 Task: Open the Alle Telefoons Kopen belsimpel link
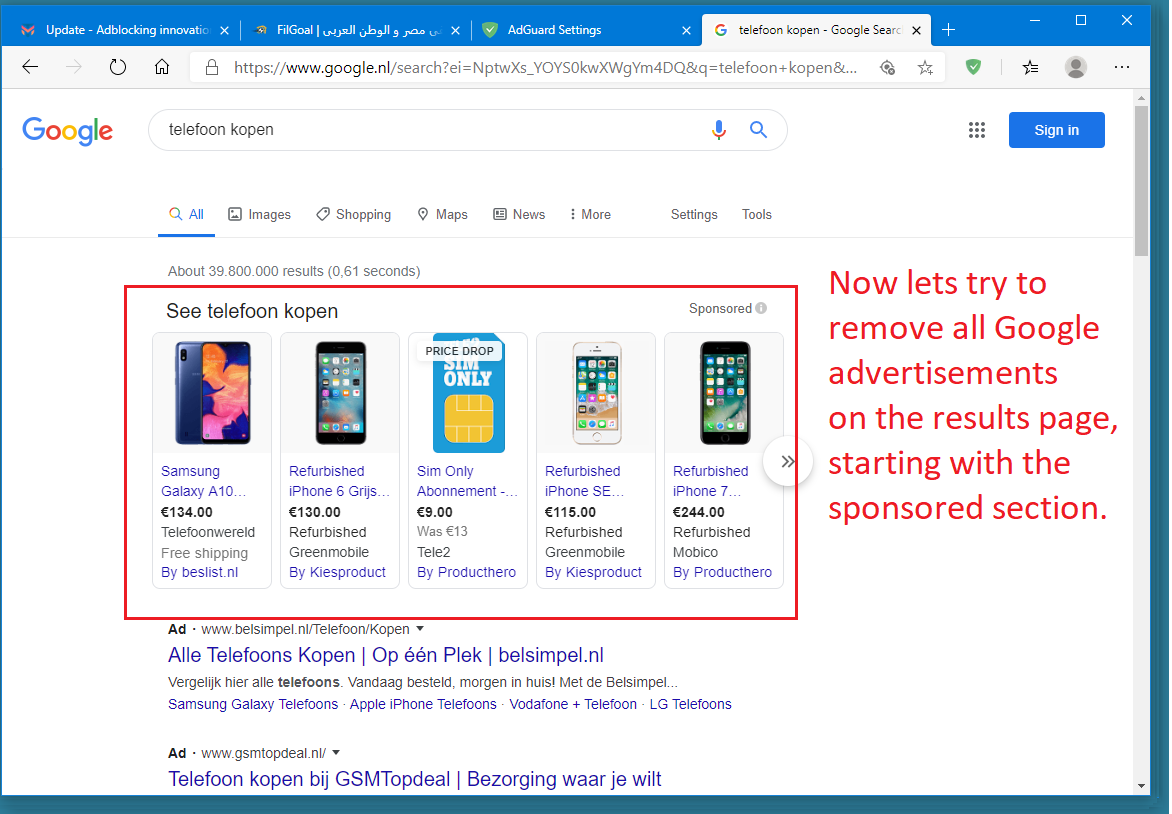(x=385, y=656)
